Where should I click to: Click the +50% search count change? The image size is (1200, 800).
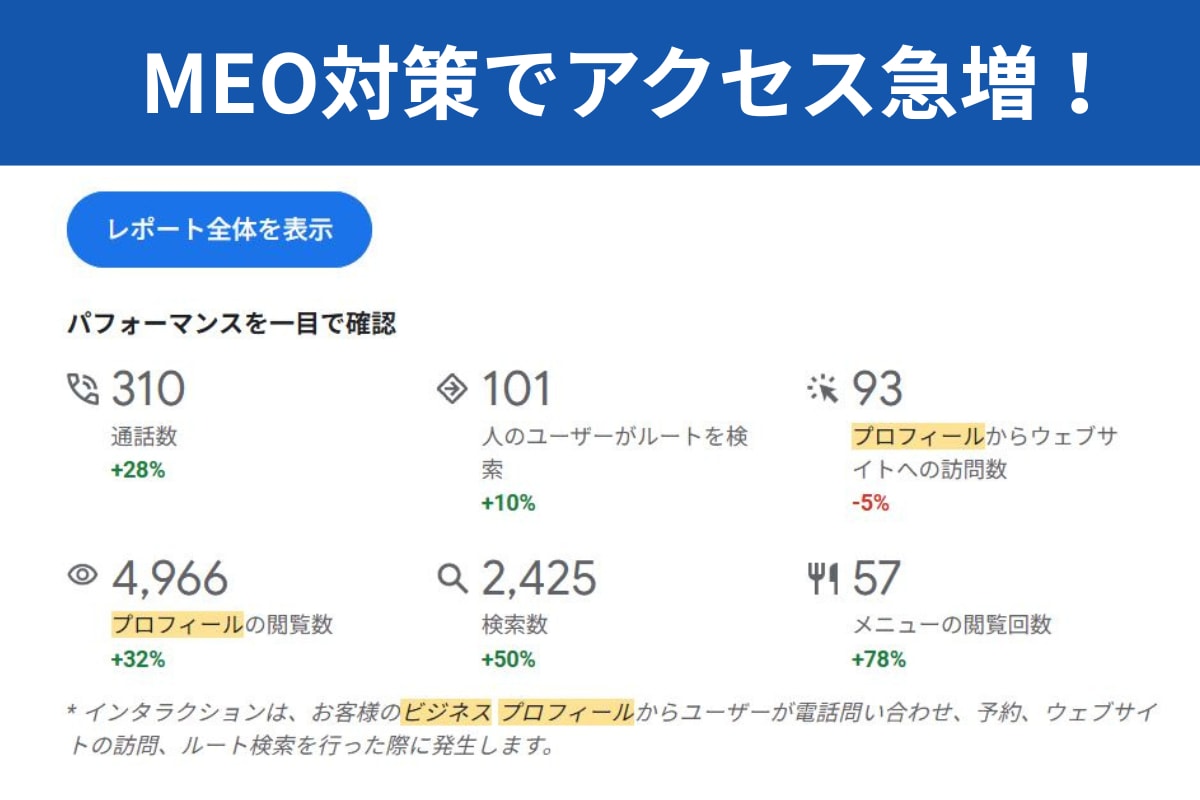(x=508, y=659)
